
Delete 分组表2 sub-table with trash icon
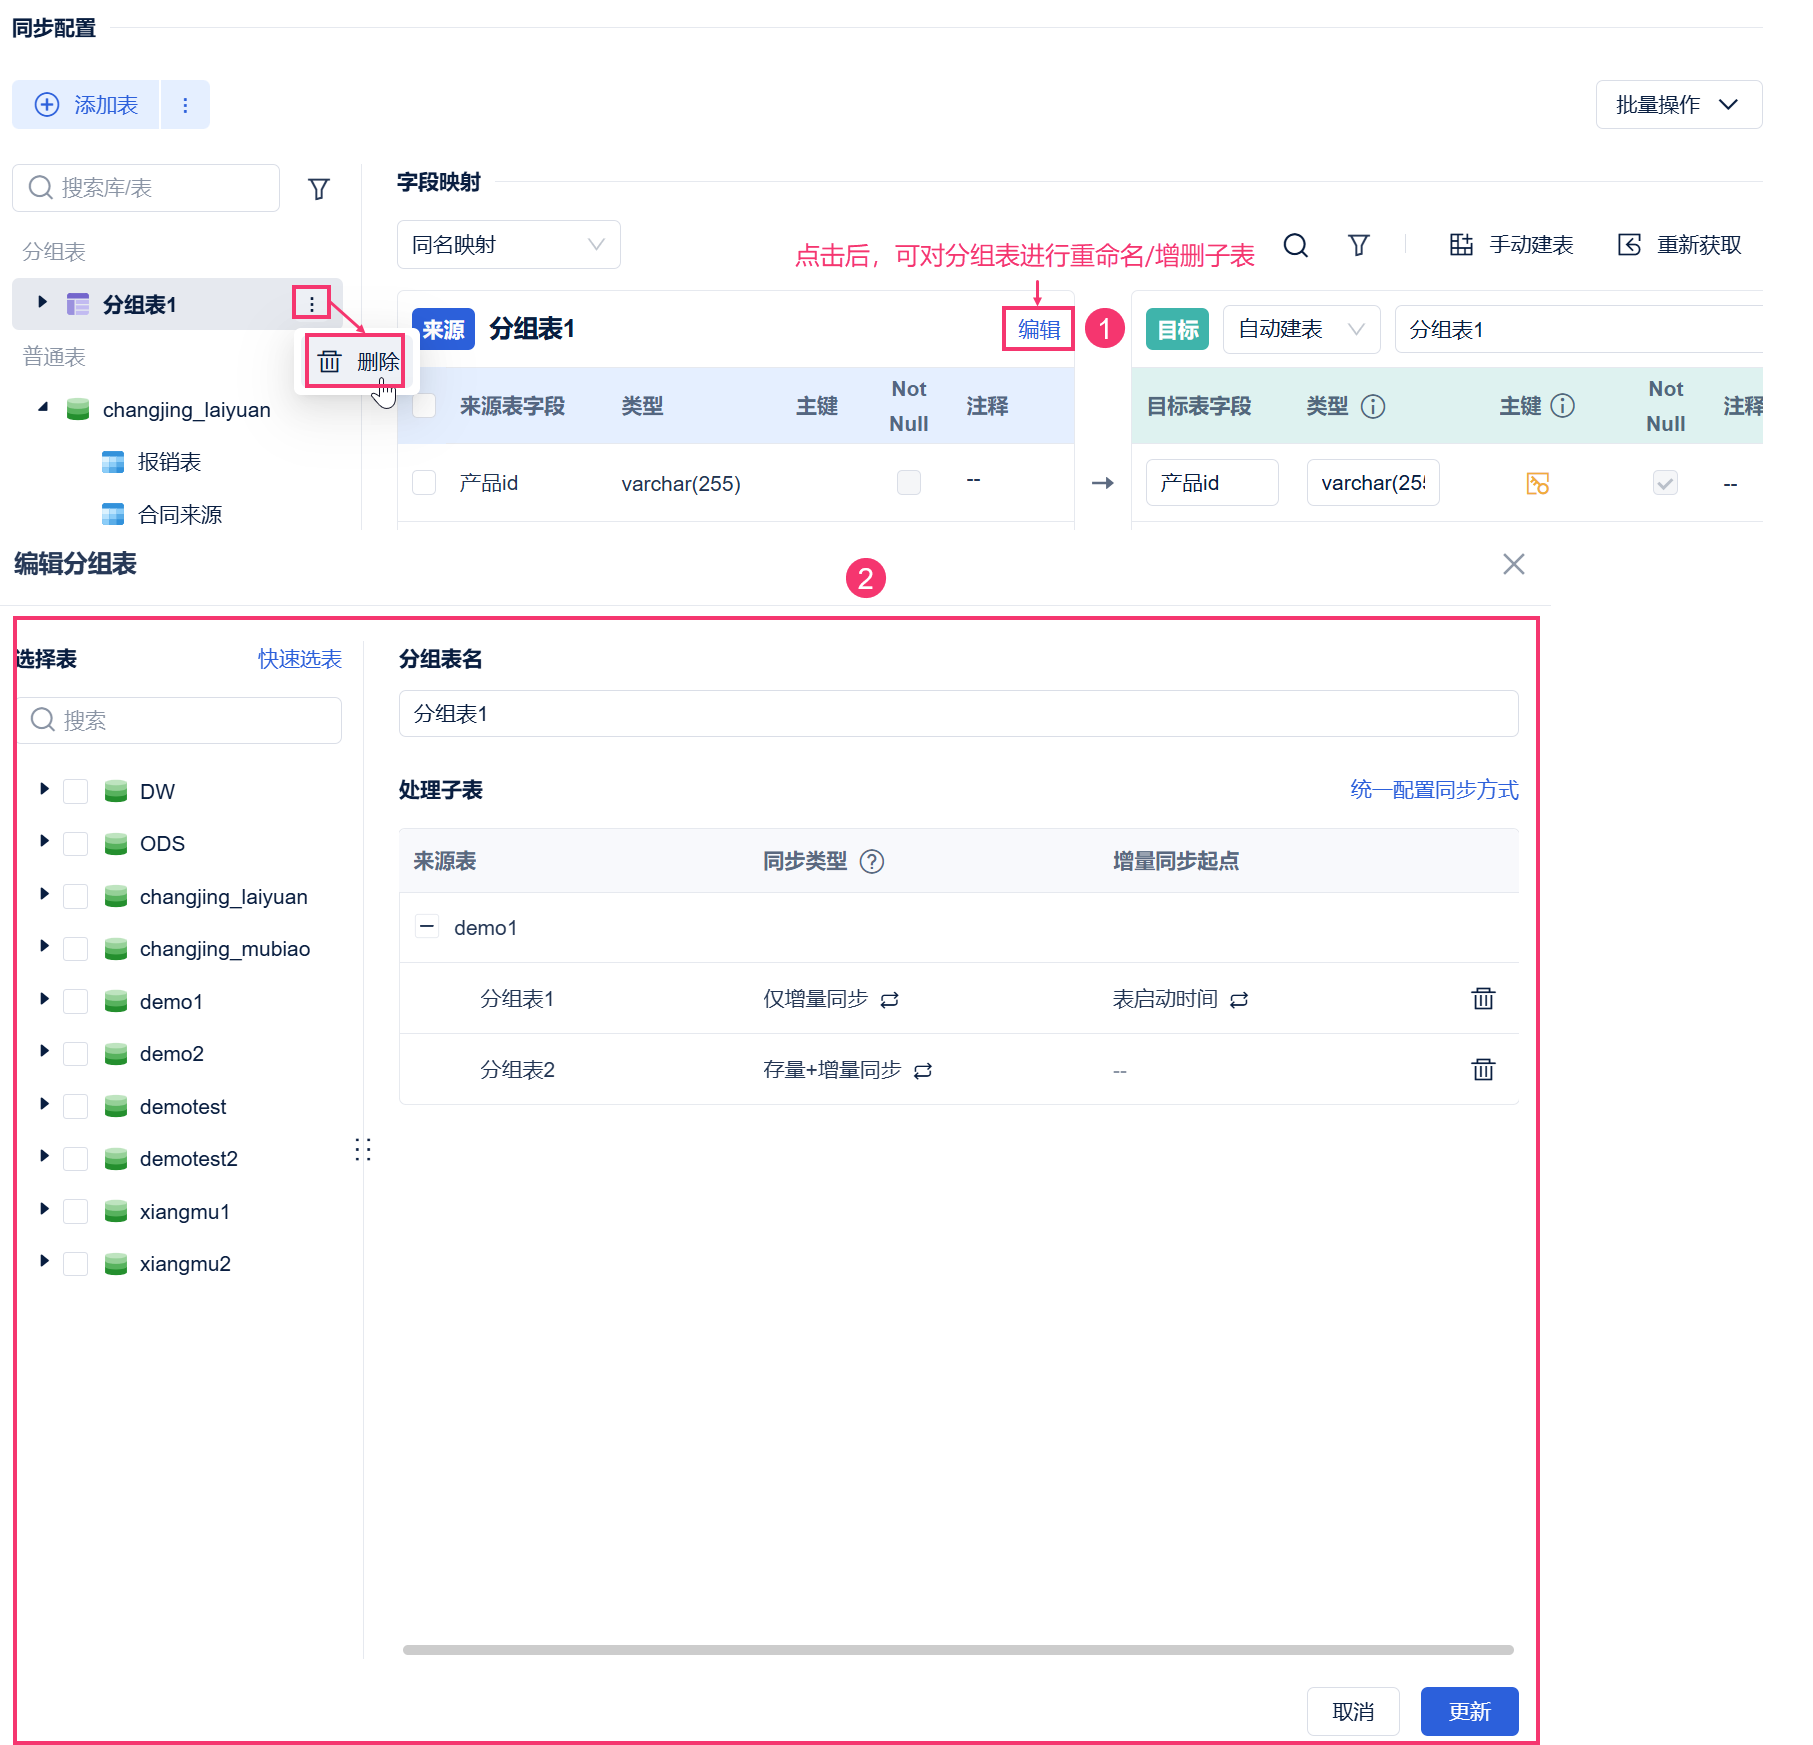(x=1483, y=1069)
